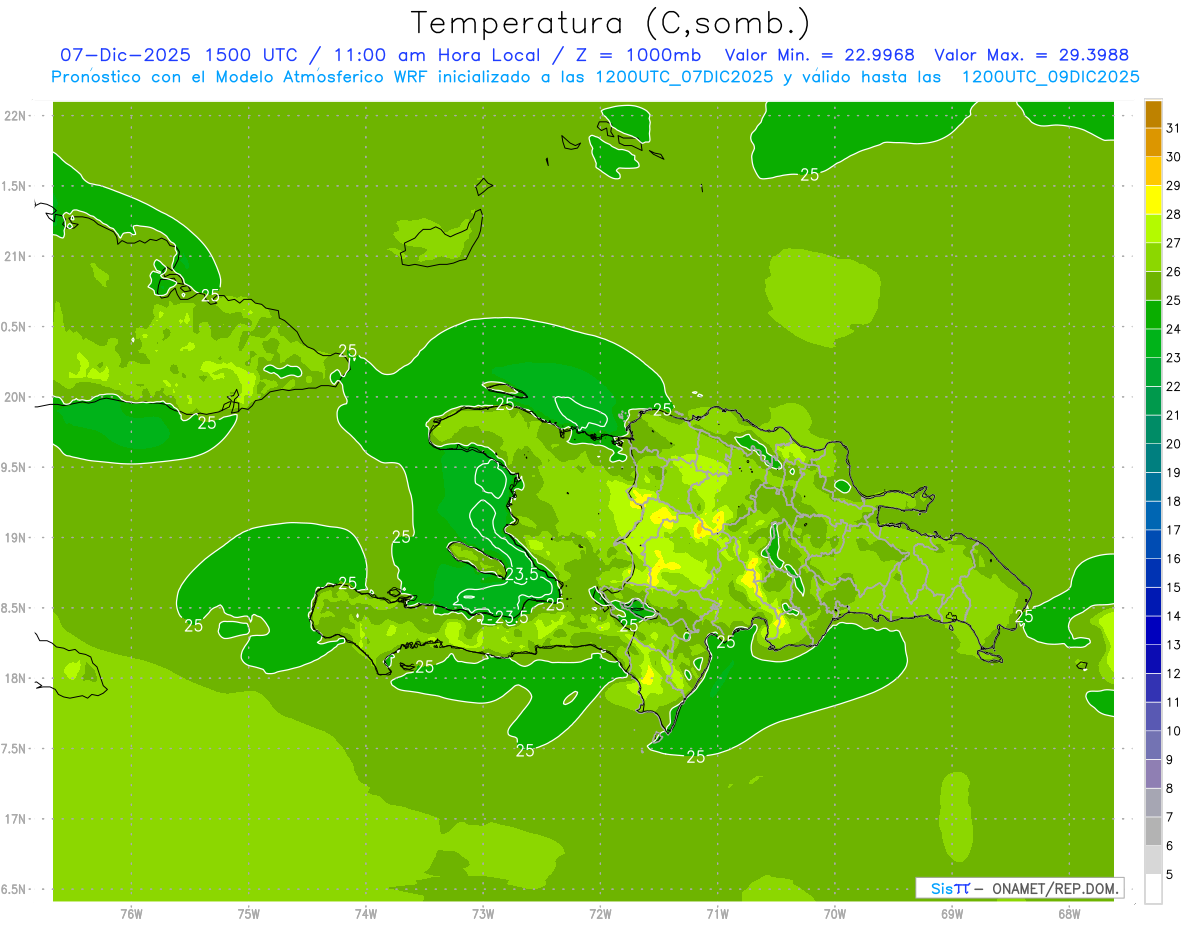Select the dark blue swatch between 13 and 14

click(x=1153, y=631)
